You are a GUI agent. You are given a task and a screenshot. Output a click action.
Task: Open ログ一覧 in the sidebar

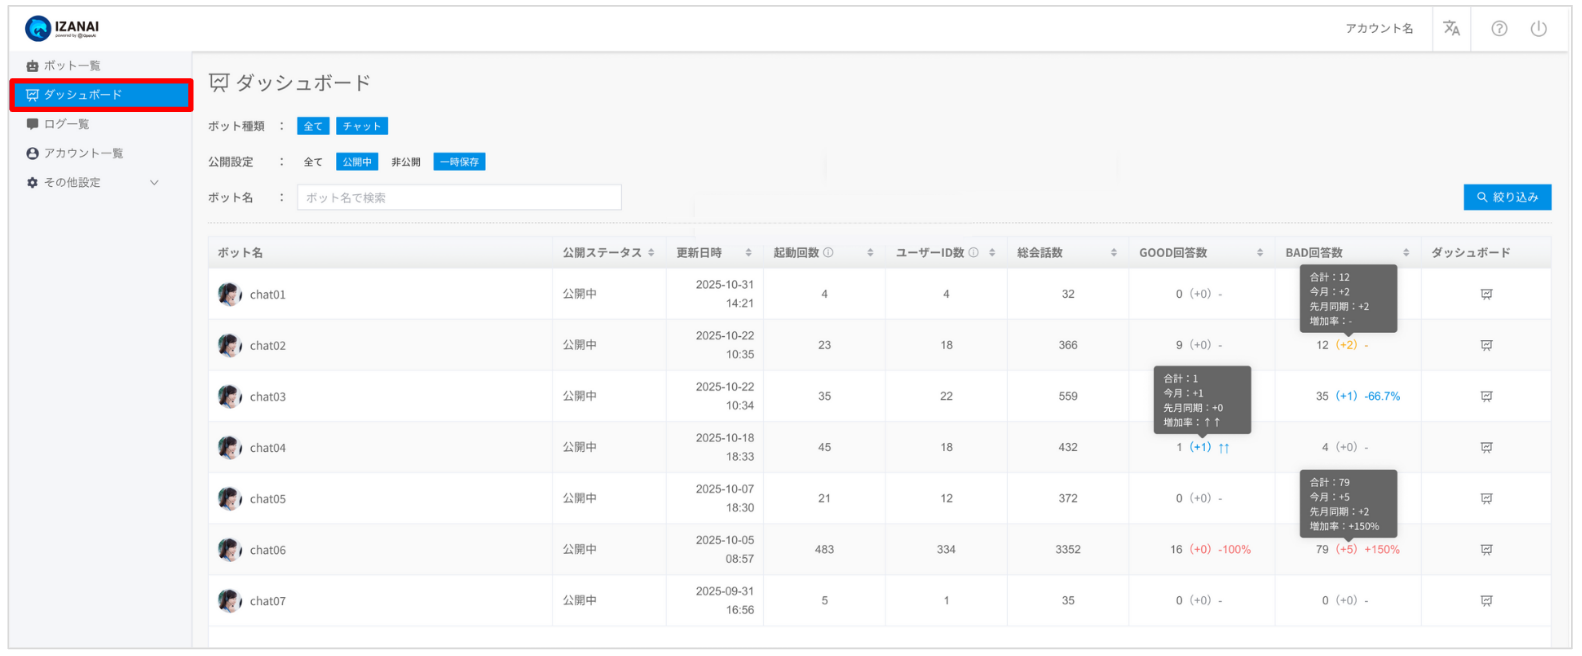[66, 124]
